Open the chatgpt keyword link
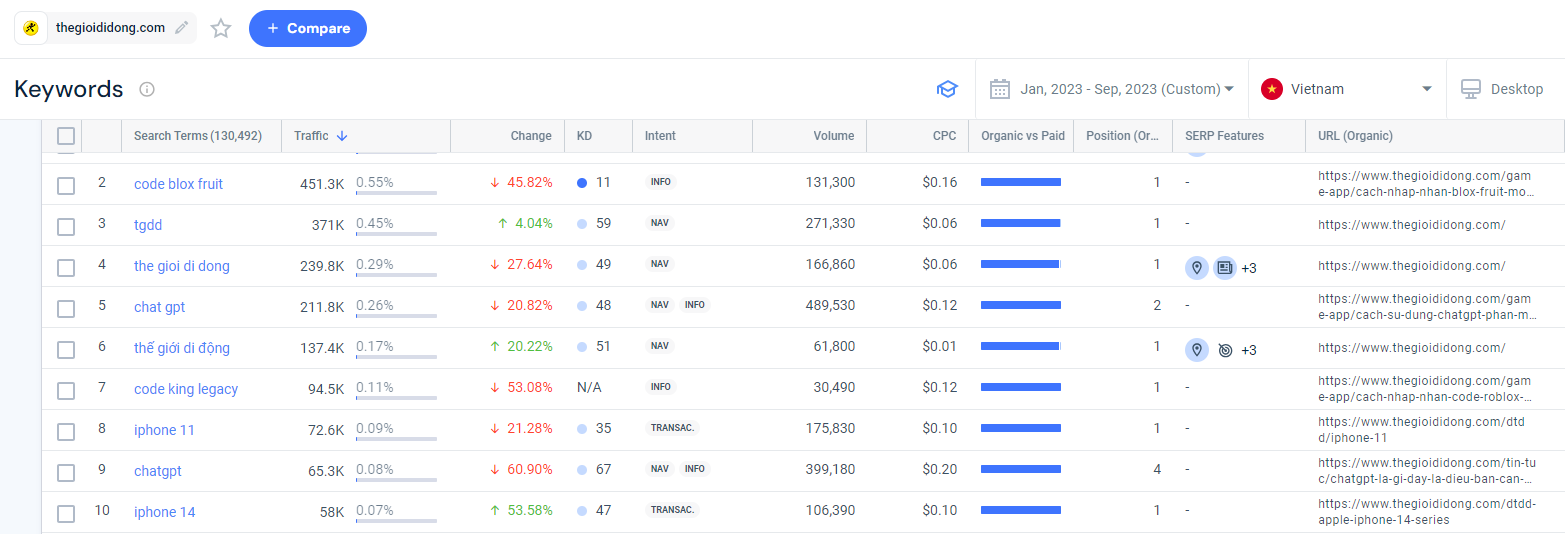Image resolution: width=1565 pixels, height=534 pixels. click(158, 471)
